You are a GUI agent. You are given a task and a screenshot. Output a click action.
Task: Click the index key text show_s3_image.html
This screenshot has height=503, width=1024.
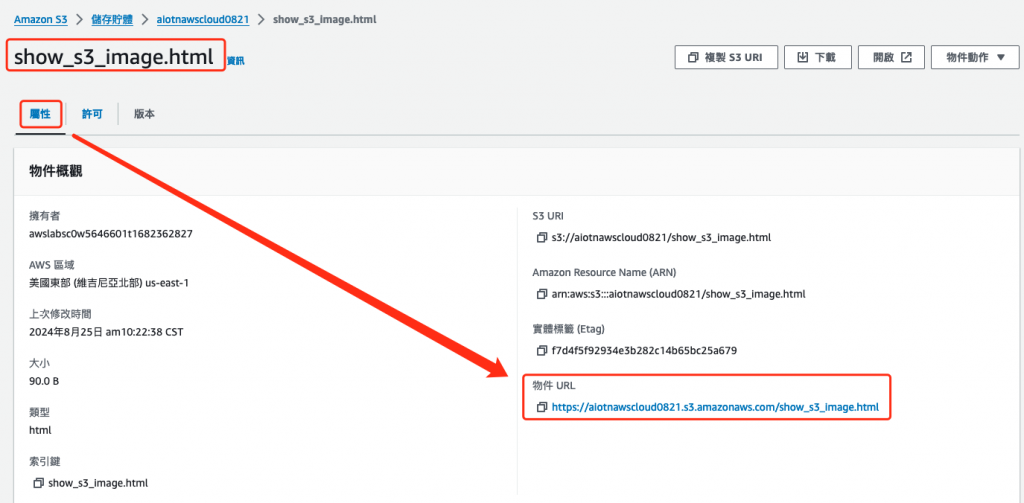coord(98,483)
